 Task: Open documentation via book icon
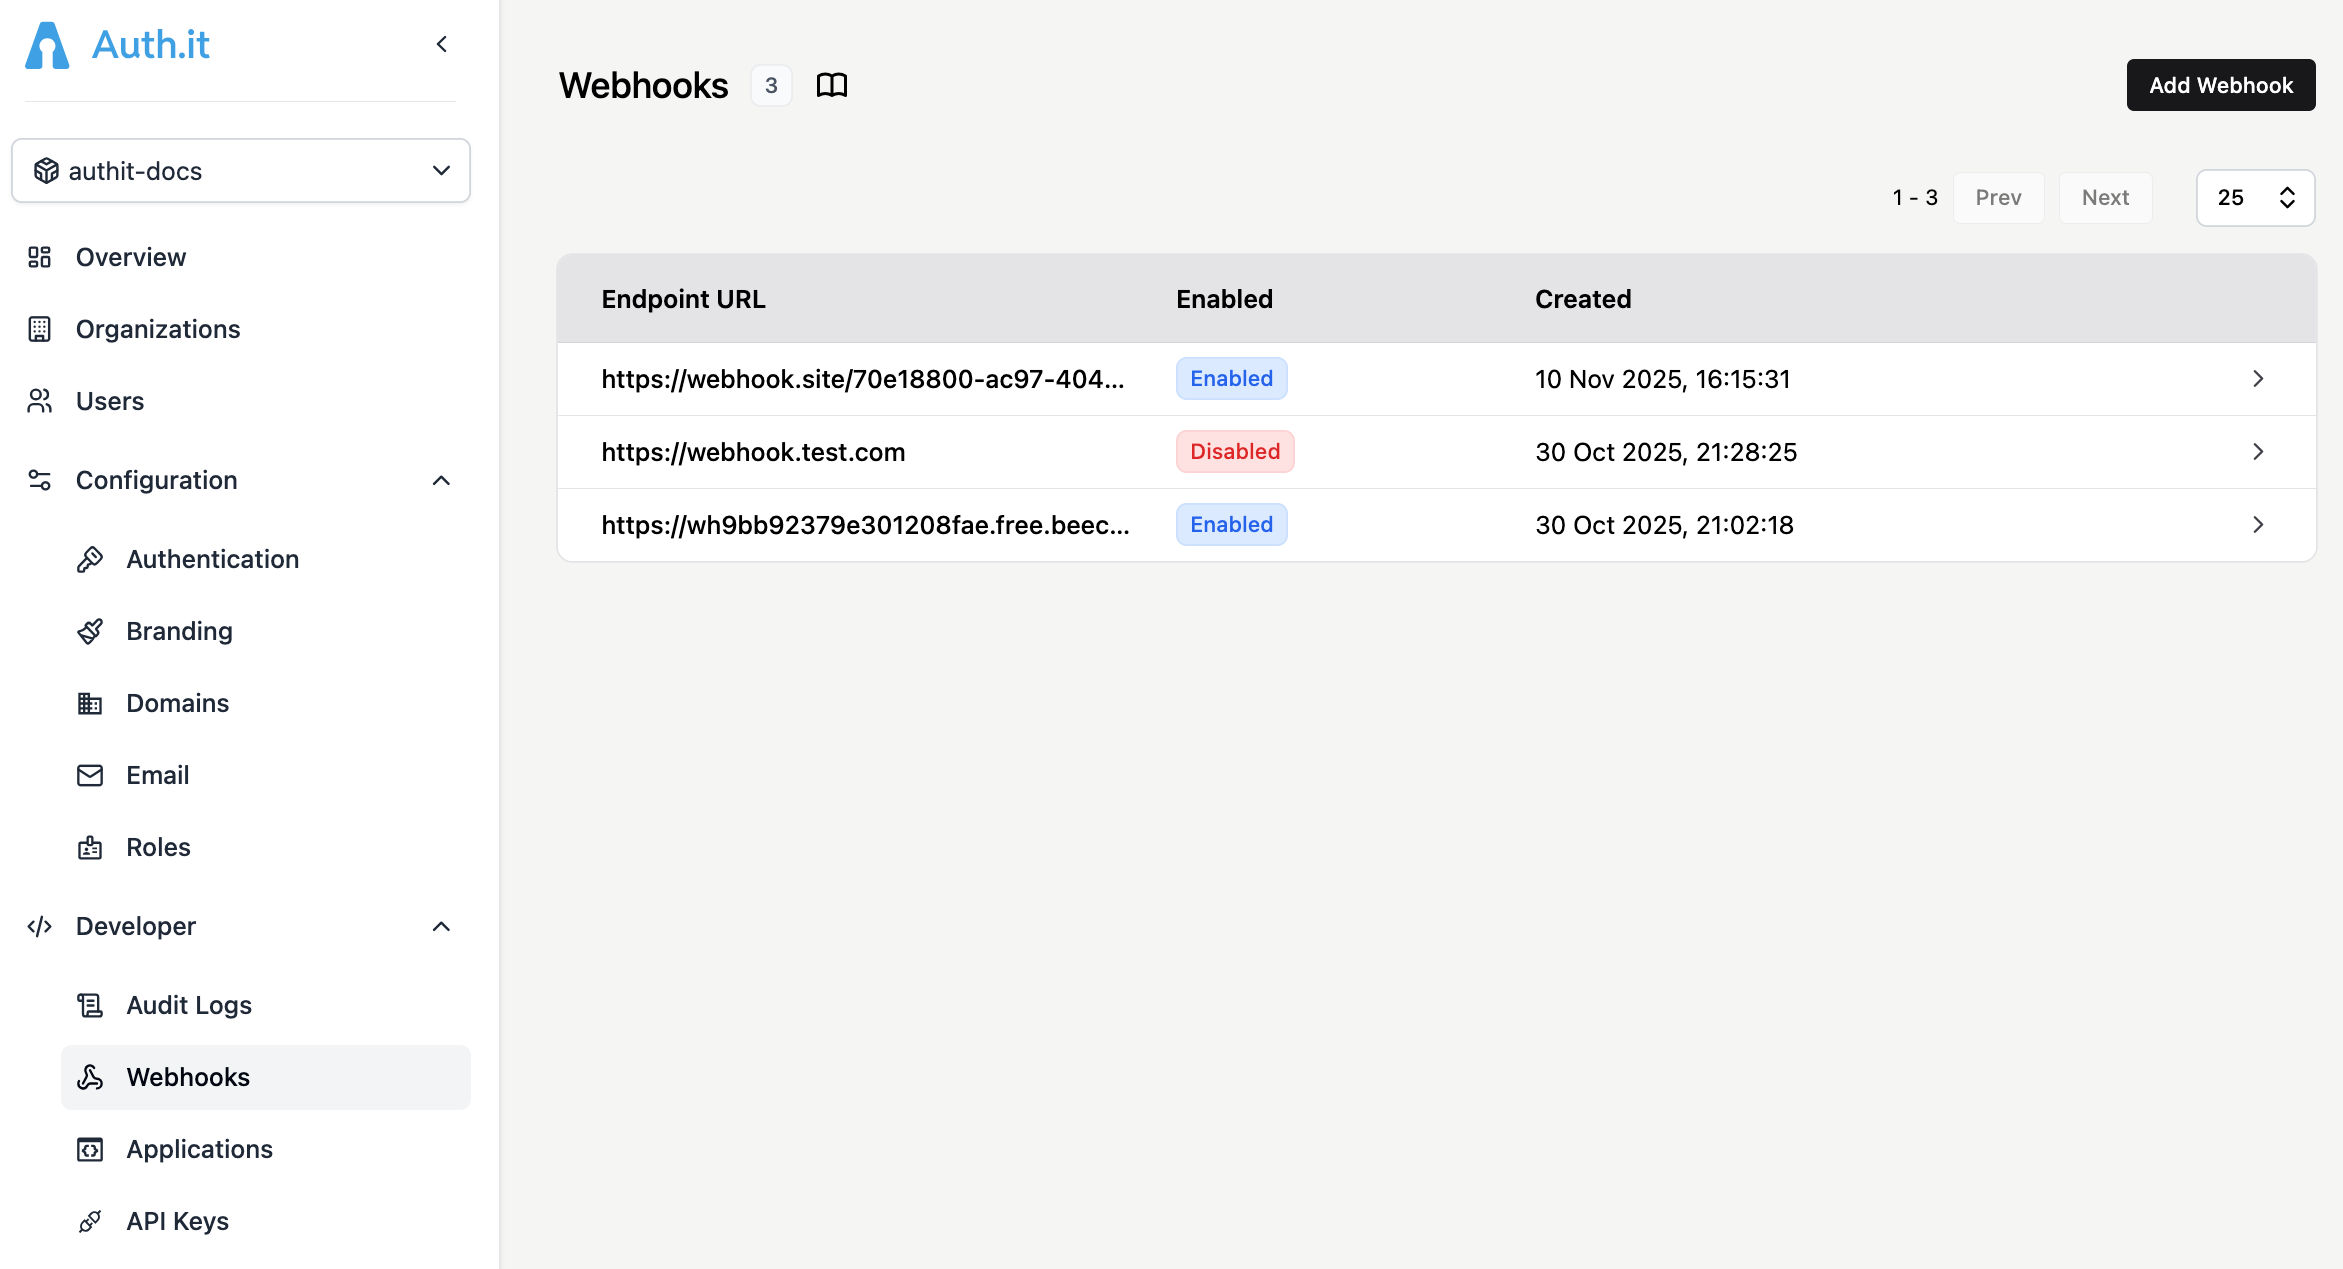(833, 85)
